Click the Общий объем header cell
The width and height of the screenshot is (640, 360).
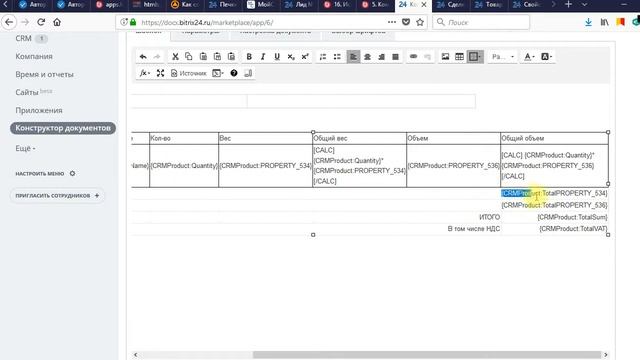[554, 138]
